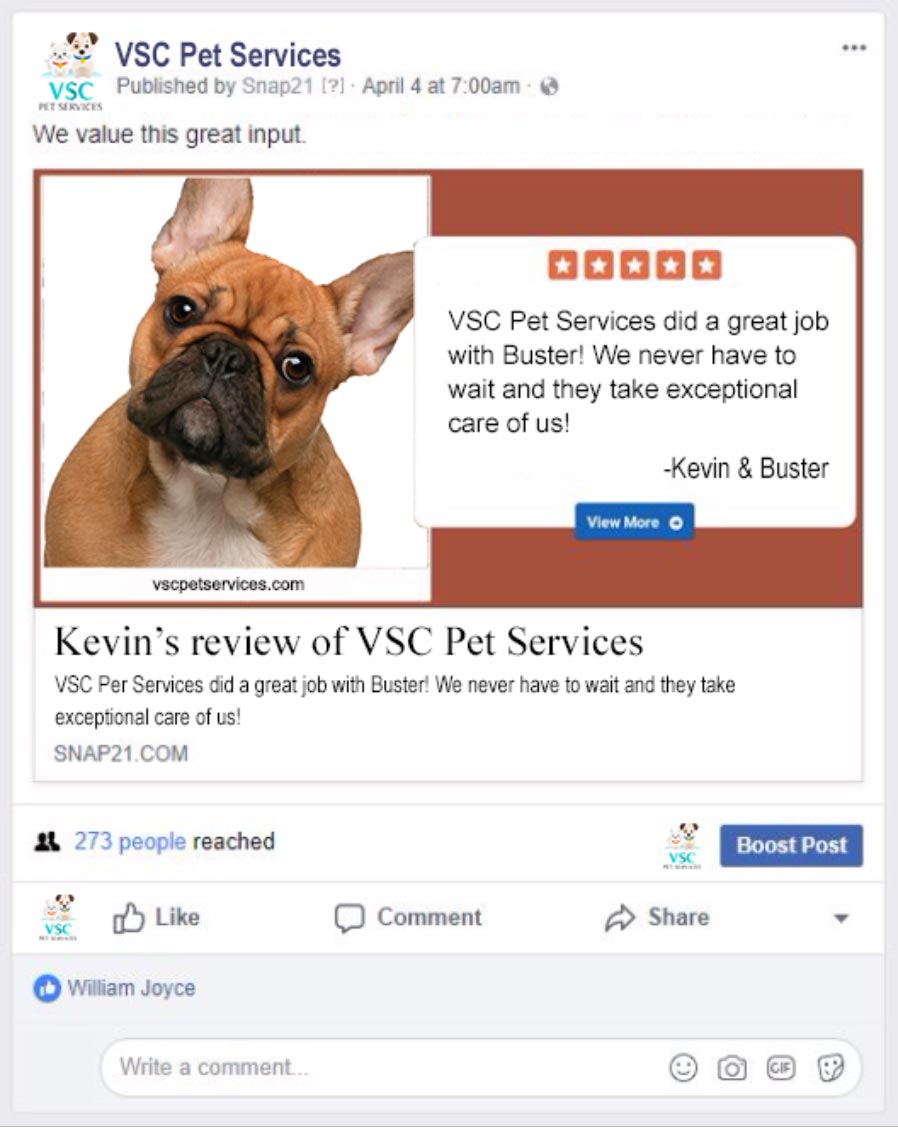Open the Snap21 publisher link

coord(278,86)
